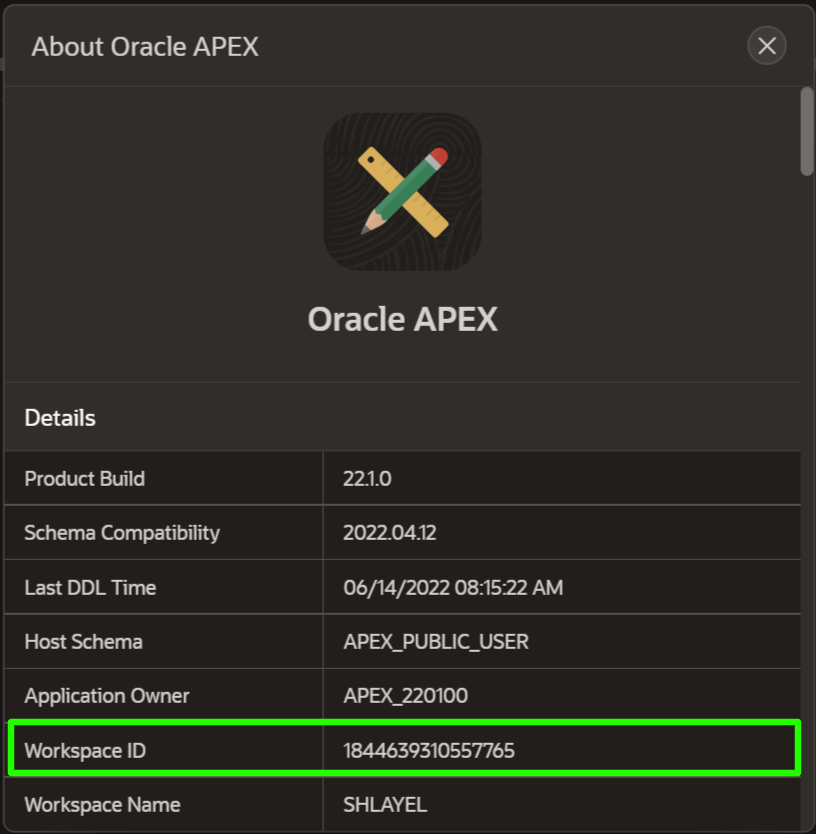Click the 'Product Build' label
Viewport: 816px width, 834px height.
coord(85,479)
